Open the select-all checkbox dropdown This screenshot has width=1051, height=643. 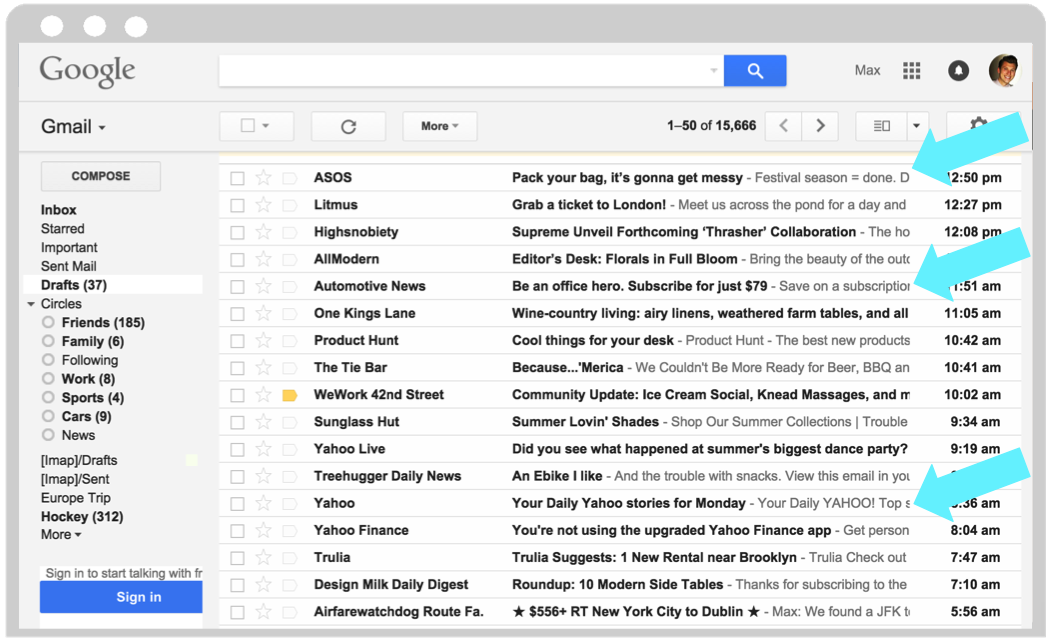coord(265,125)
